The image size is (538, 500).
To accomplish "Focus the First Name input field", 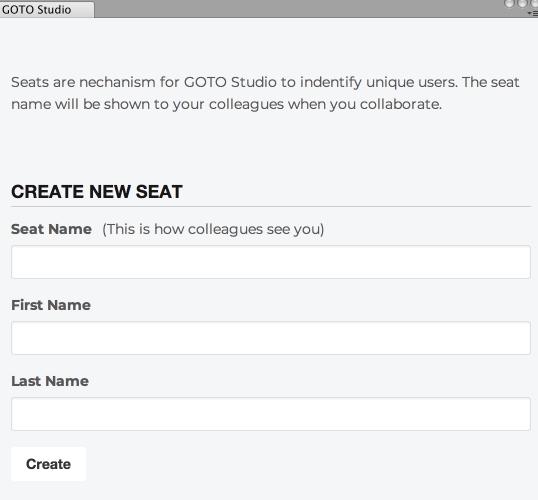I will coord(271,338).
